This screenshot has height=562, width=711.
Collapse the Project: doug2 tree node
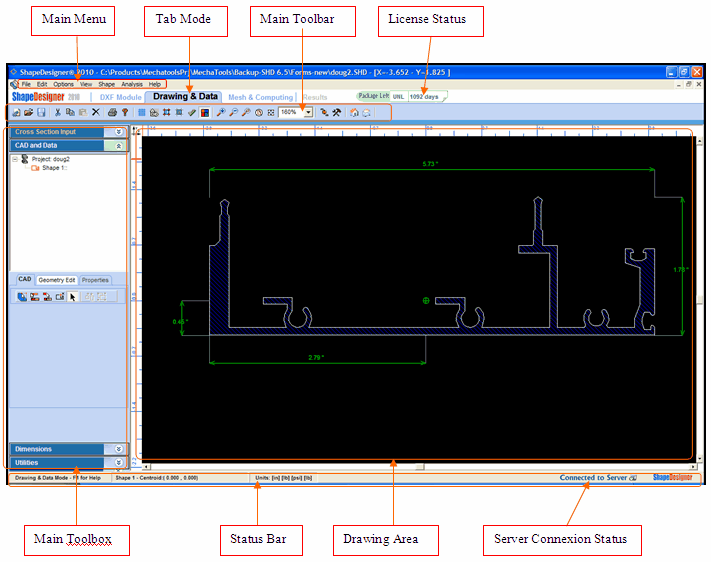point(15,159)
